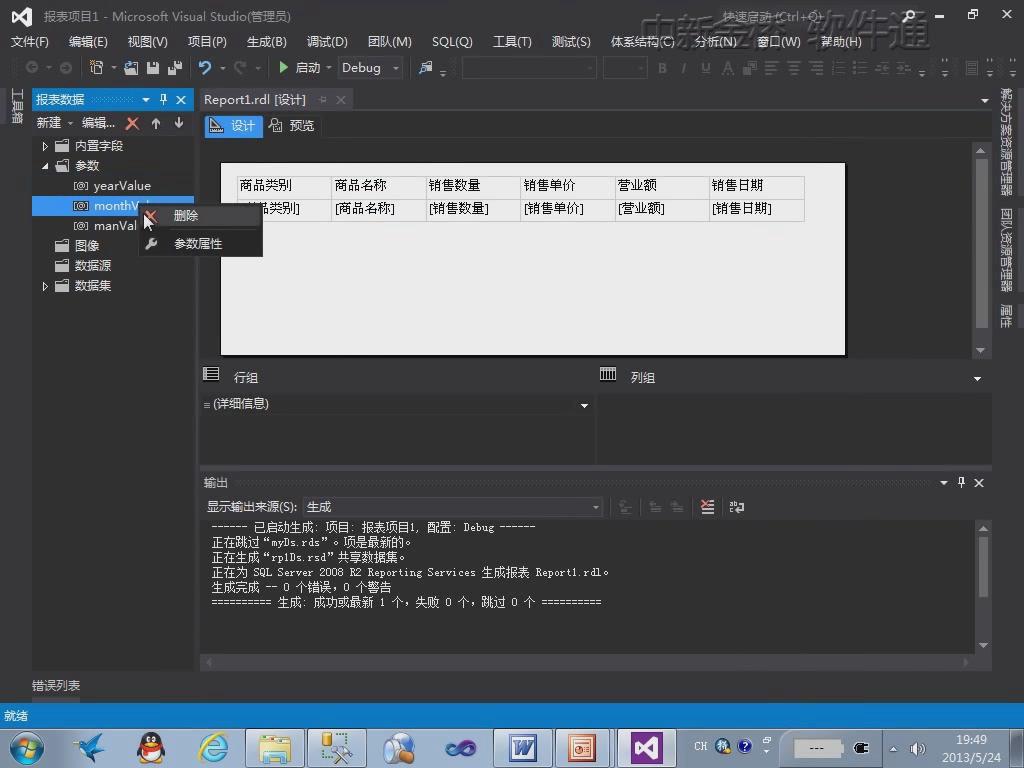1024x768 pixels.
Task: Click the Column Groups icon
Action: pos(608,374)
